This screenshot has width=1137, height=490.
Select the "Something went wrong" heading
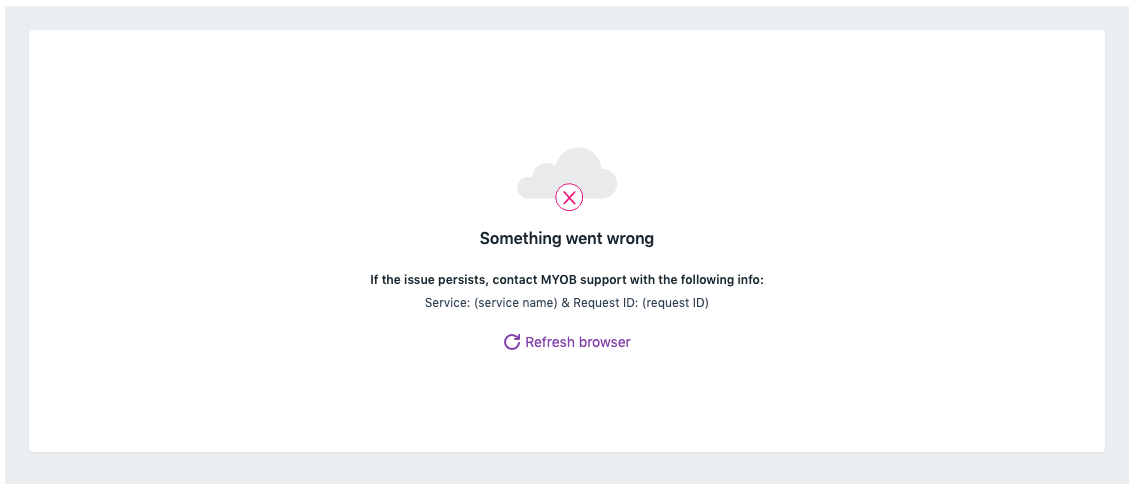tap(567, 238)
